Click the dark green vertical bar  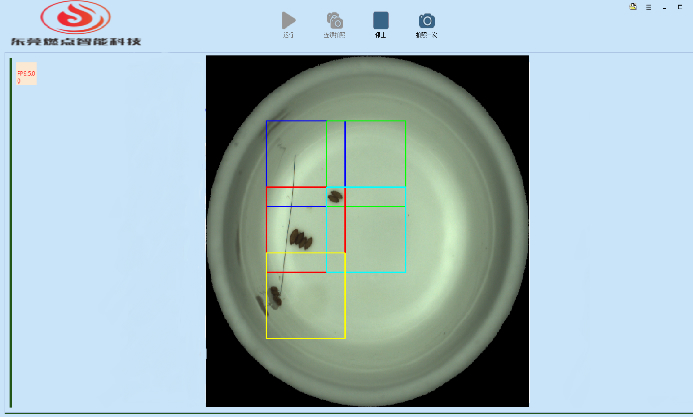coord(11,233)
